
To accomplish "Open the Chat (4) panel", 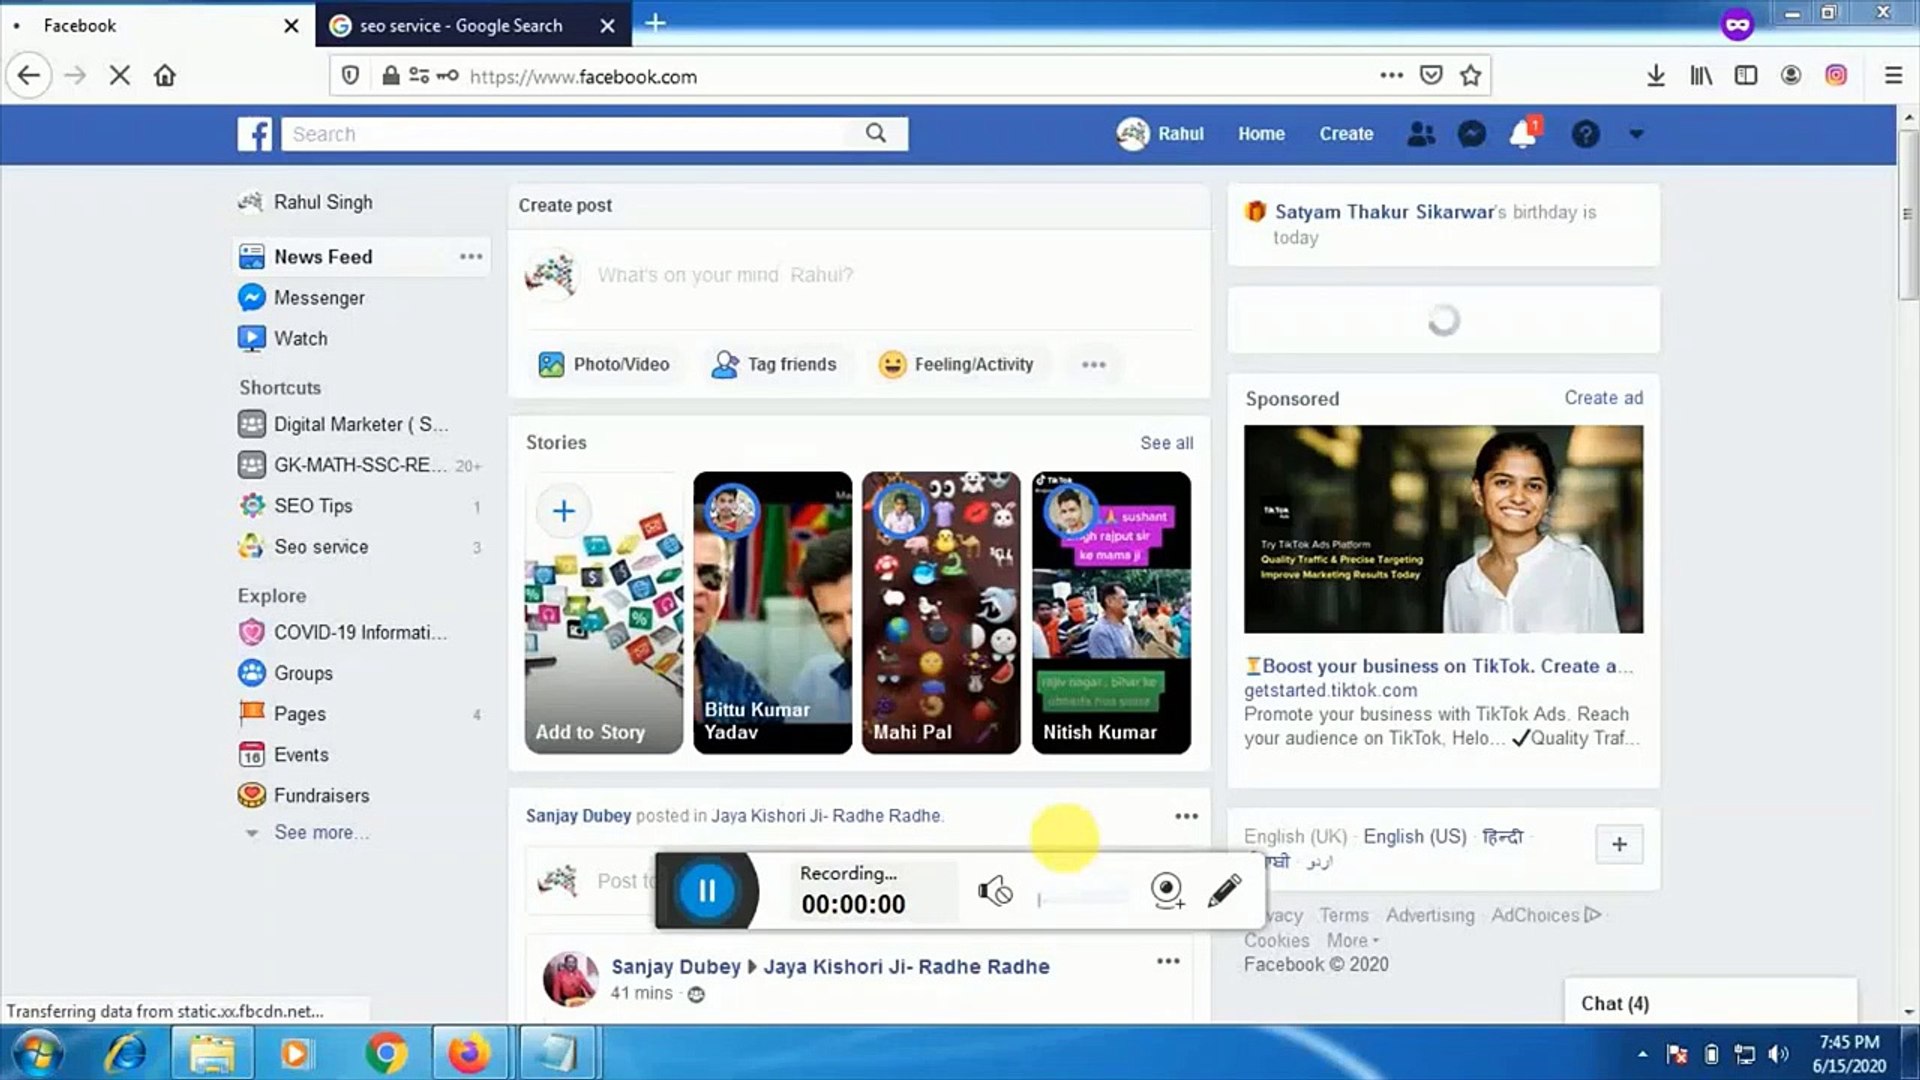I will tap(1612, 1003).
